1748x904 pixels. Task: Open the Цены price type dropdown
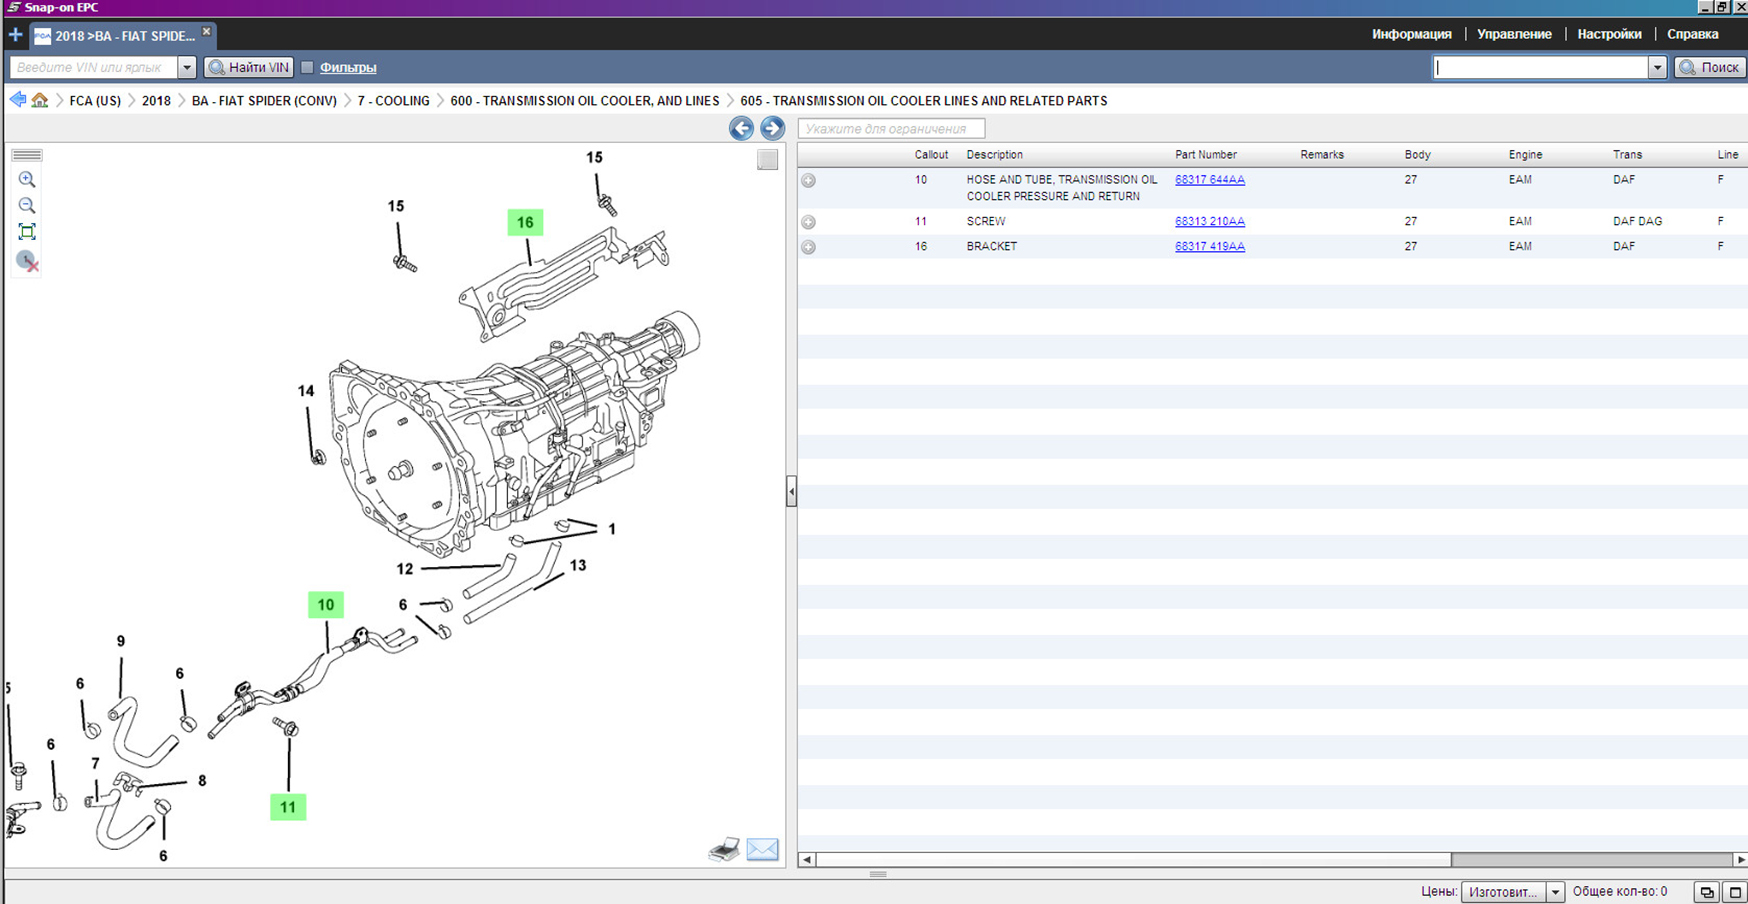[x=1554, y=892]
